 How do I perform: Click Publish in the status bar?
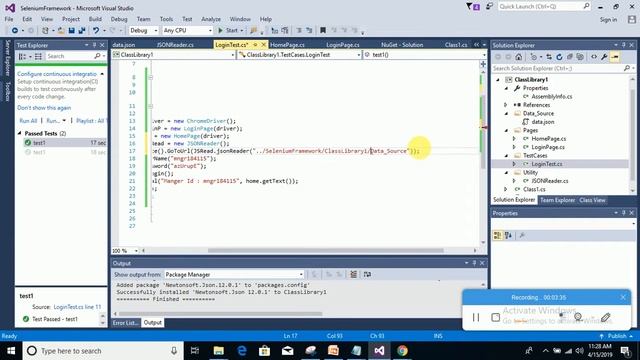tap(617, 336)
